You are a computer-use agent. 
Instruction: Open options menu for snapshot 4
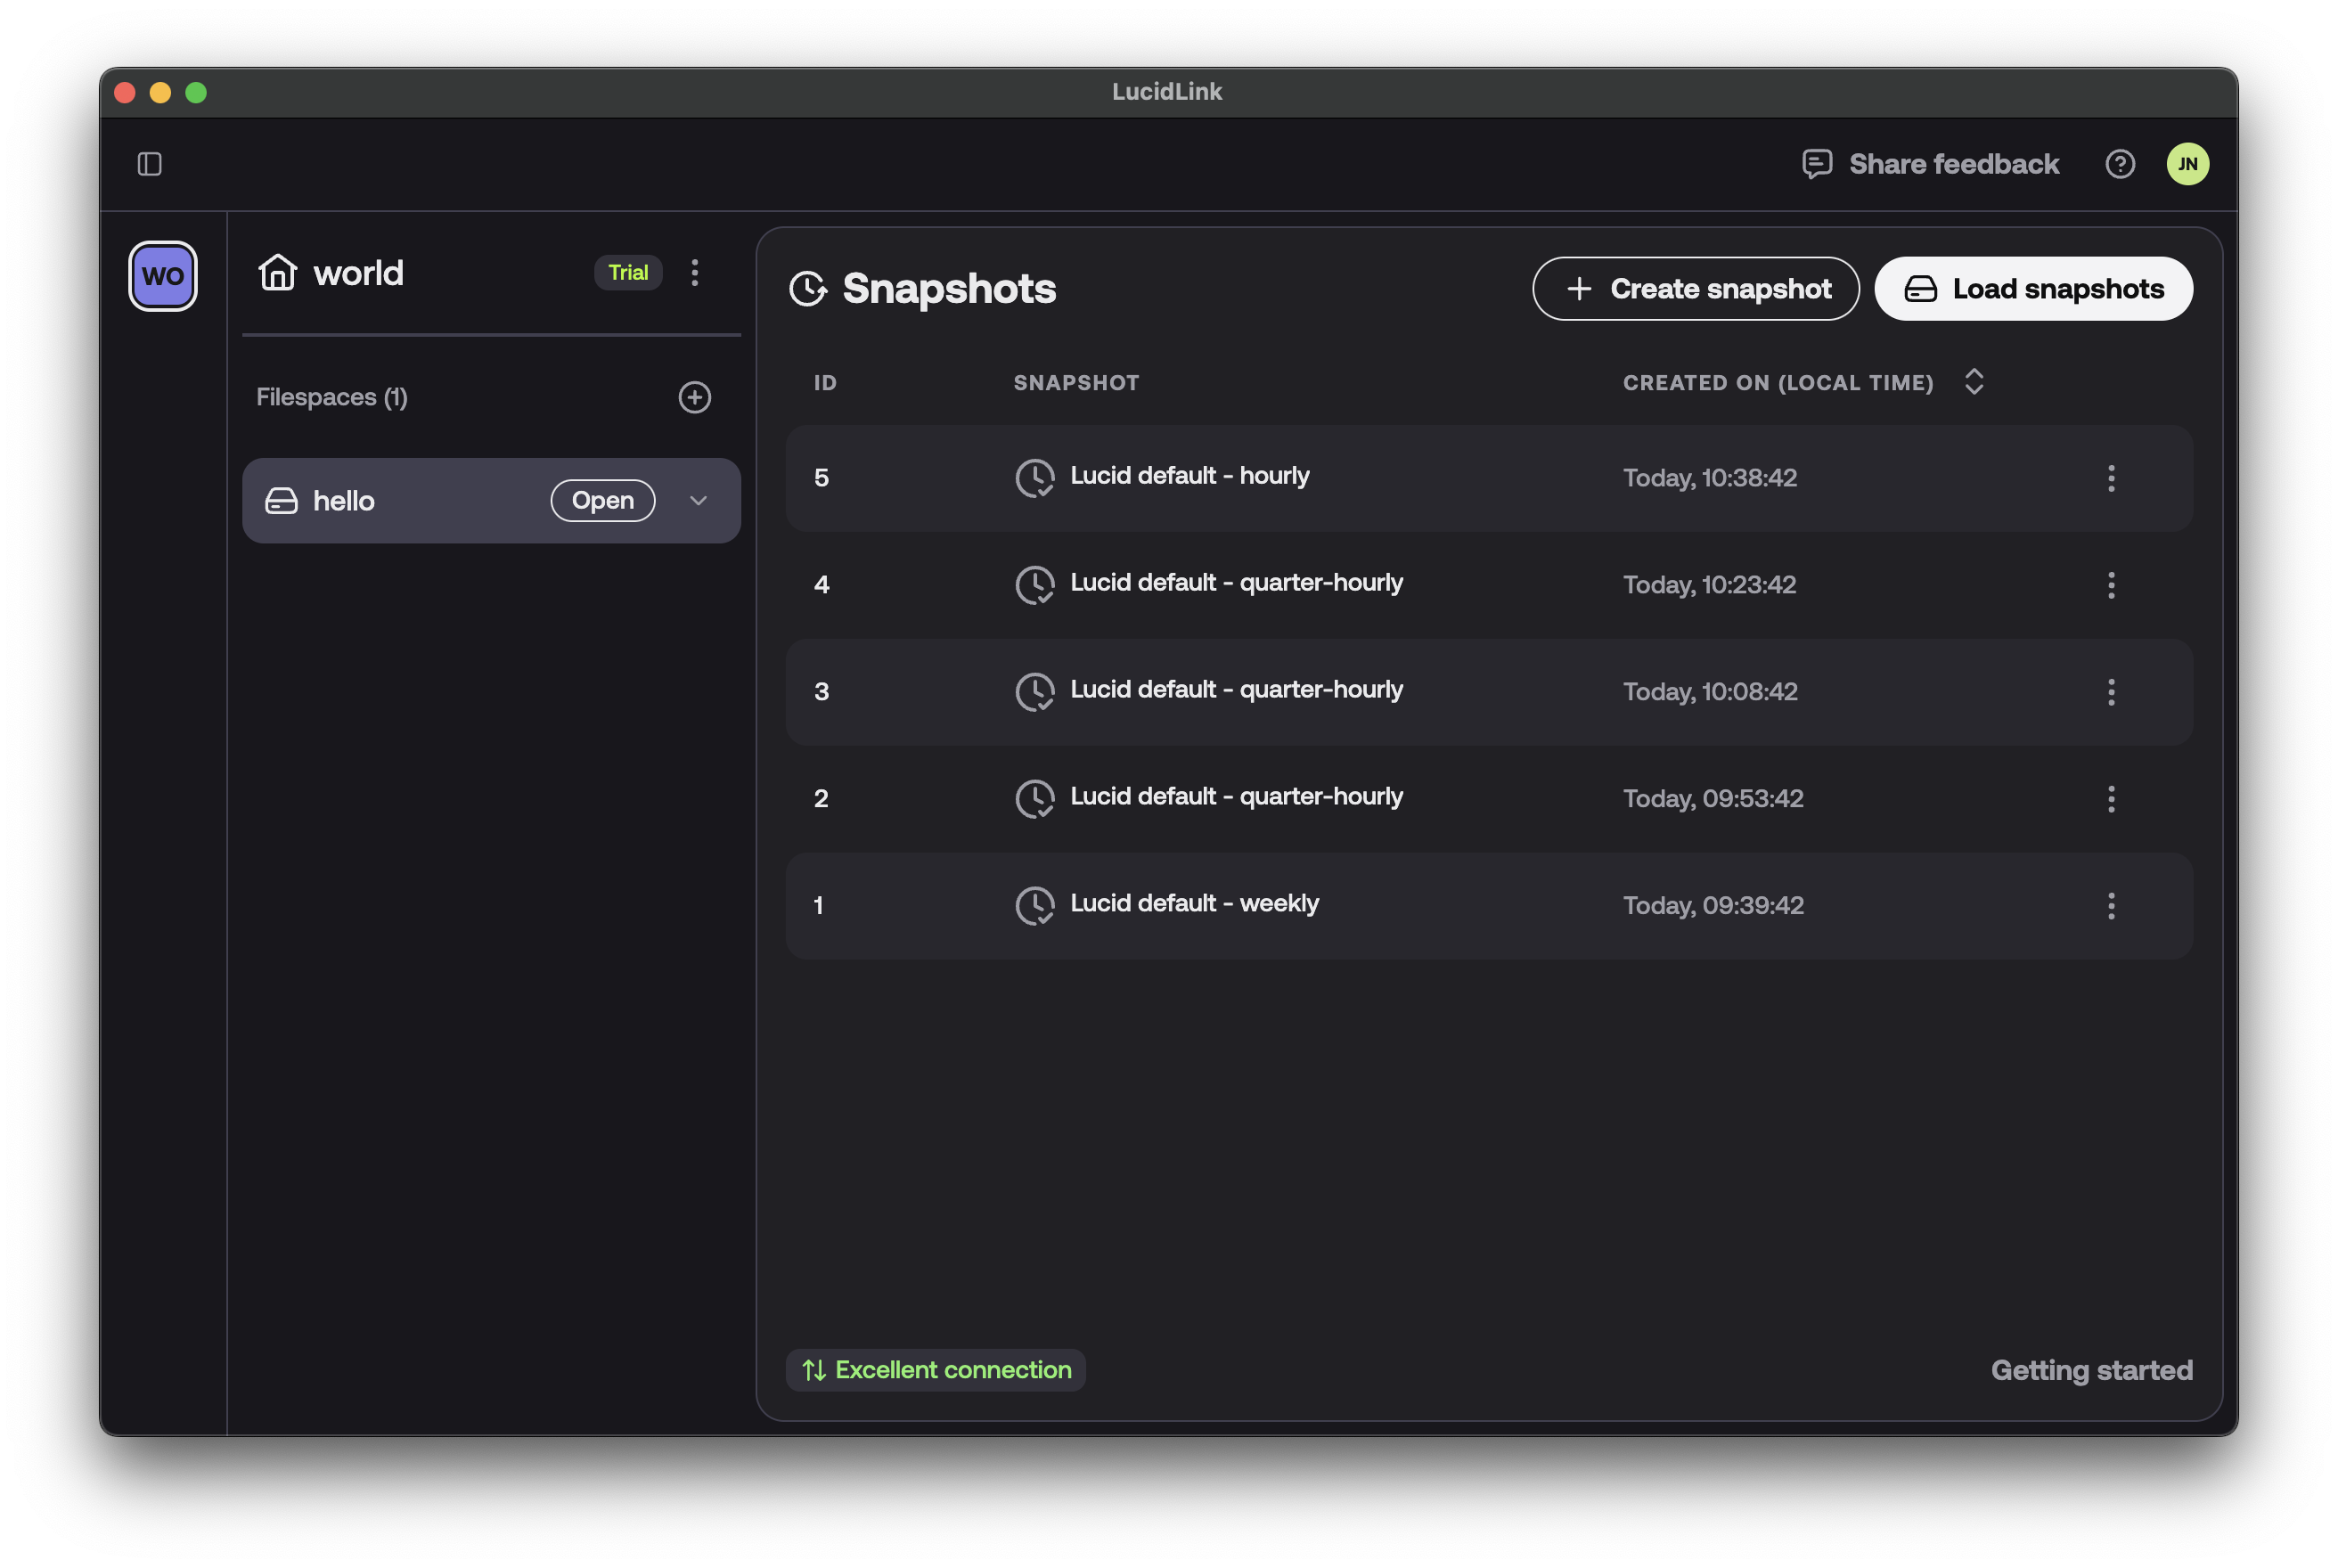(2111, 585)
